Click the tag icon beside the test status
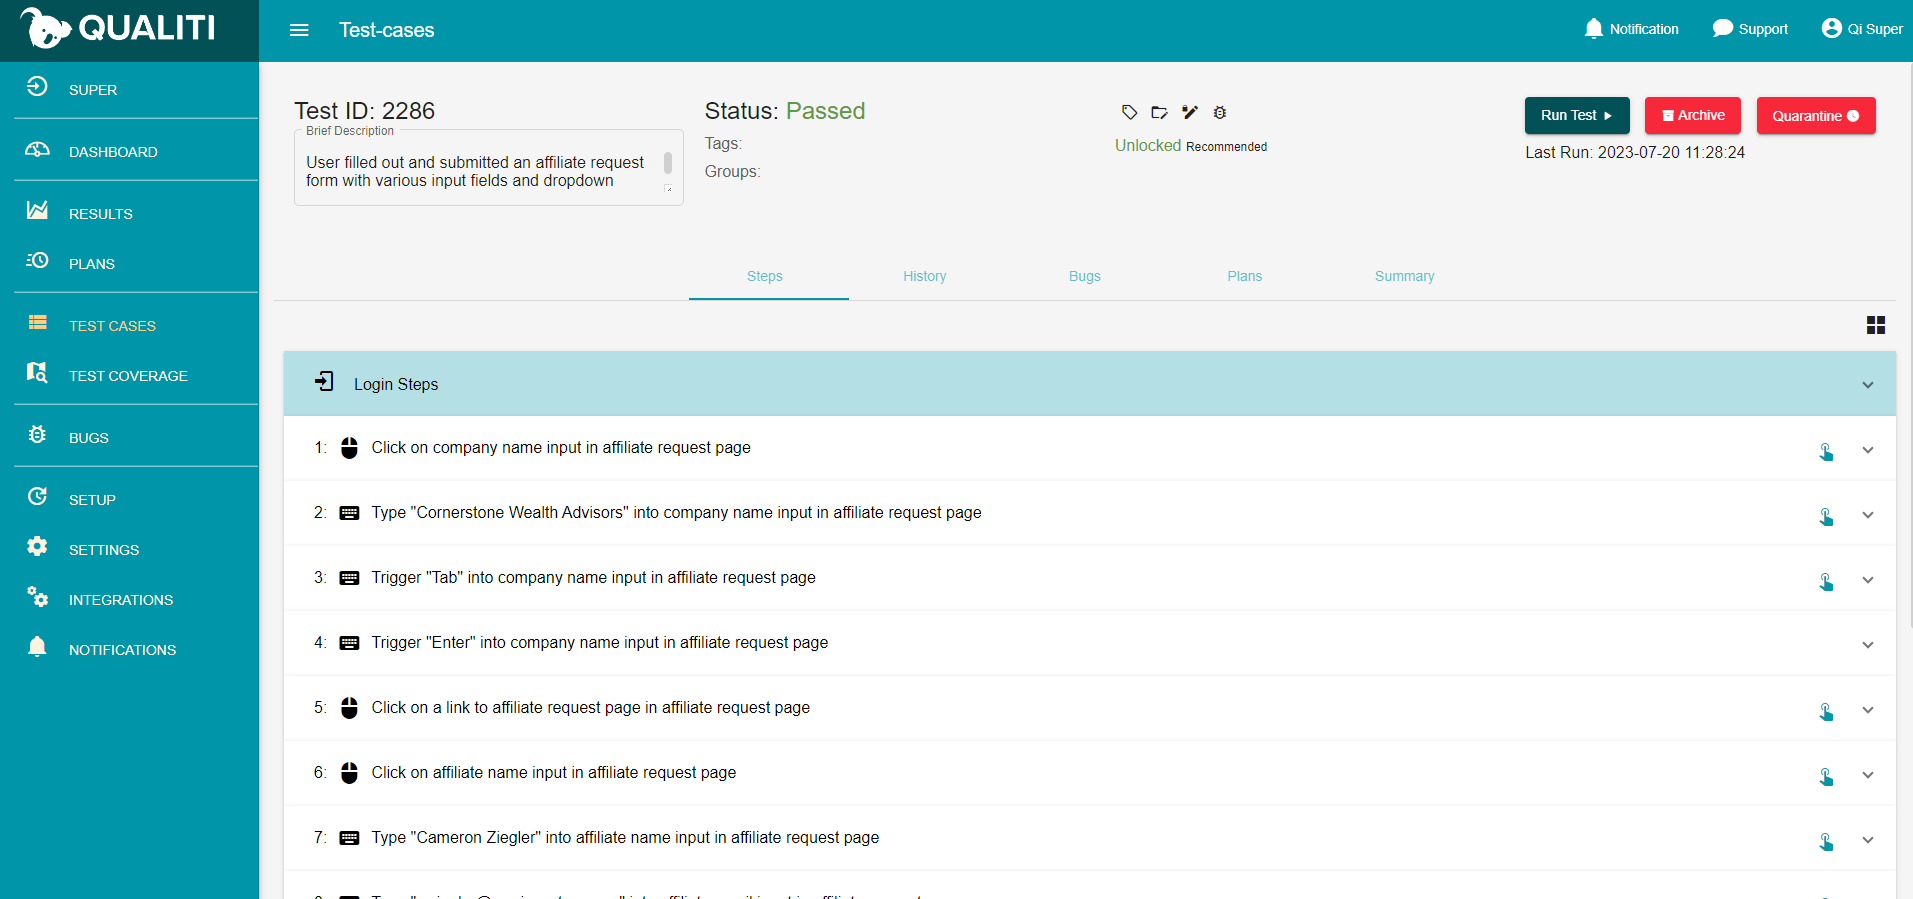Image resolution: width=1913 pixels, height=899 pixels. pyautogui.click(x=1129, y=112)
